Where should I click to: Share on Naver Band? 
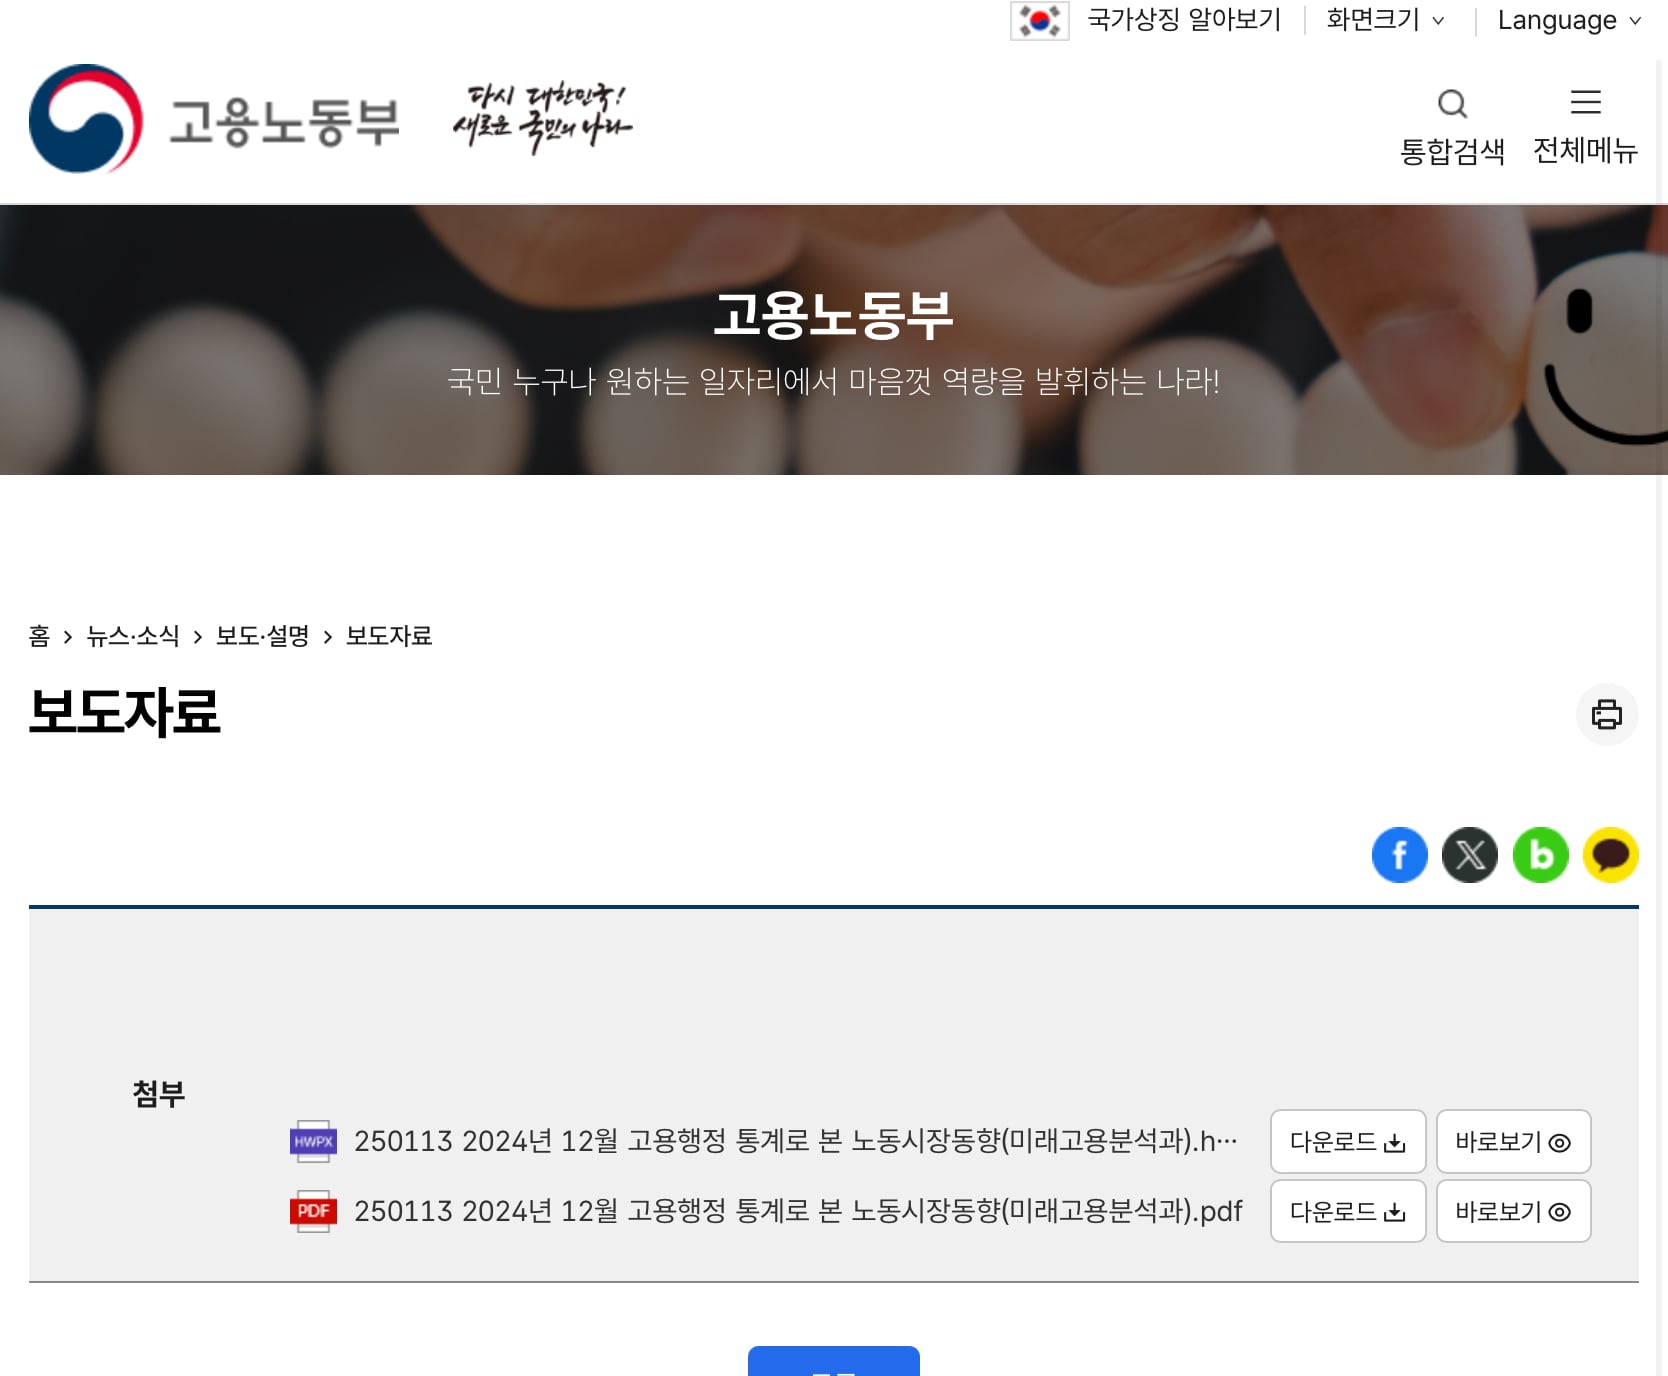click(1540, 855)
